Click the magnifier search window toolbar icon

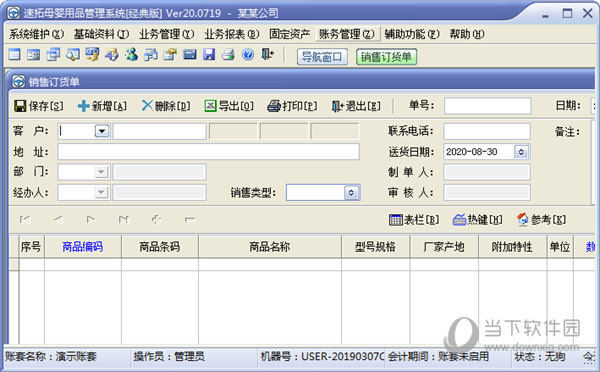[x=73, y=55]
